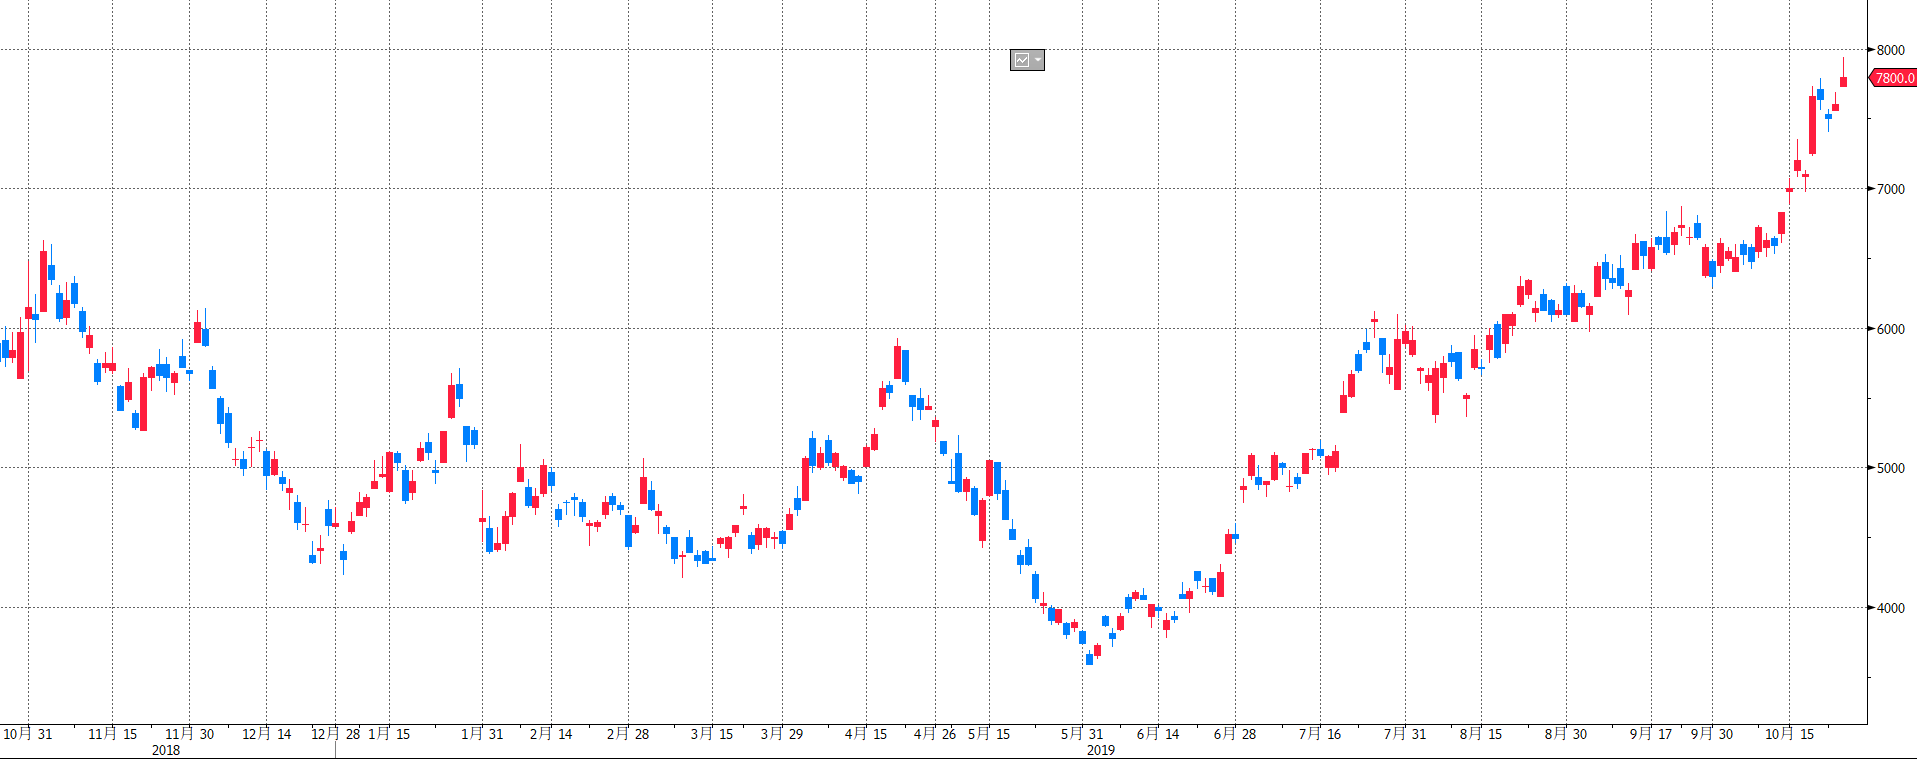Select the 7月 16 date label
The width and height of the screenshot is (1917, 759).
click(x=1320, y=734)
